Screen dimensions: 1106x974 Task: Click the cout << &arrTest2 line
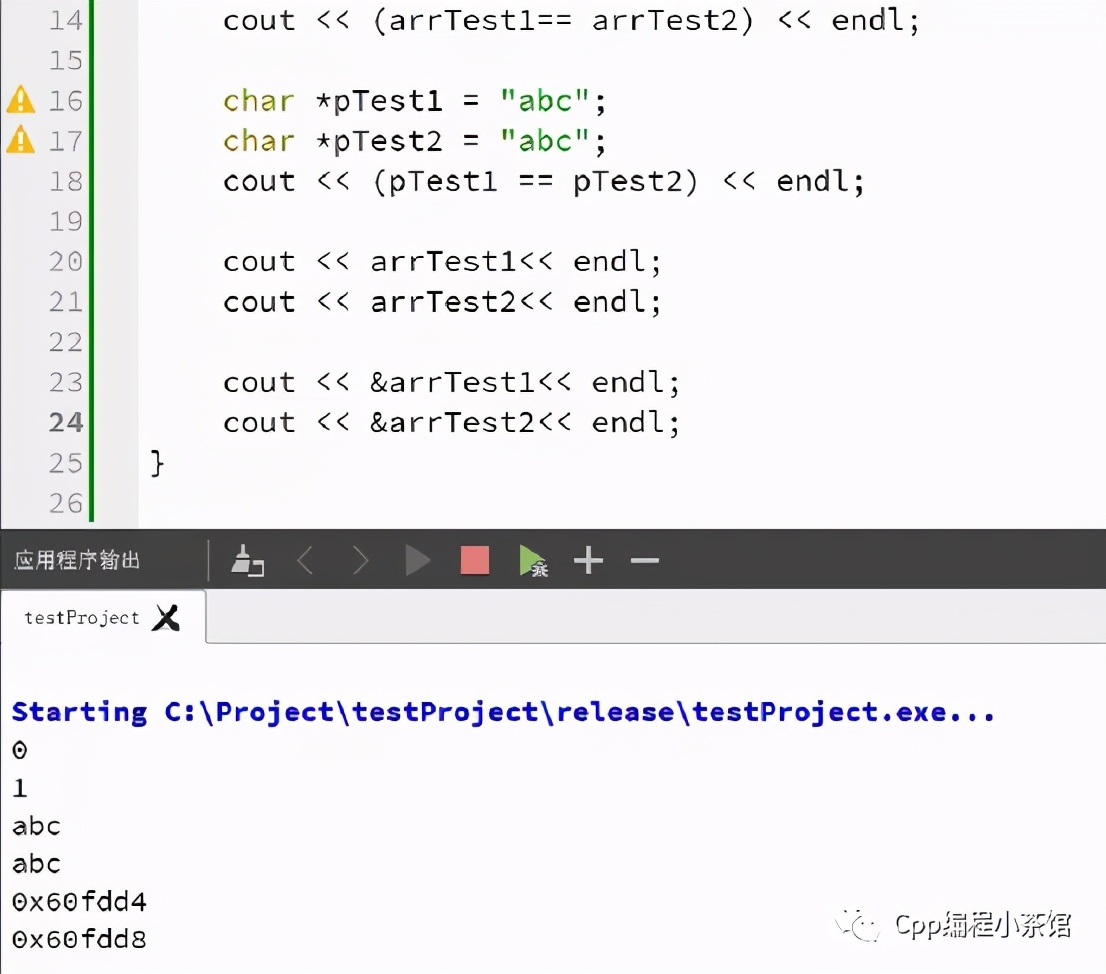pos(451,422)
